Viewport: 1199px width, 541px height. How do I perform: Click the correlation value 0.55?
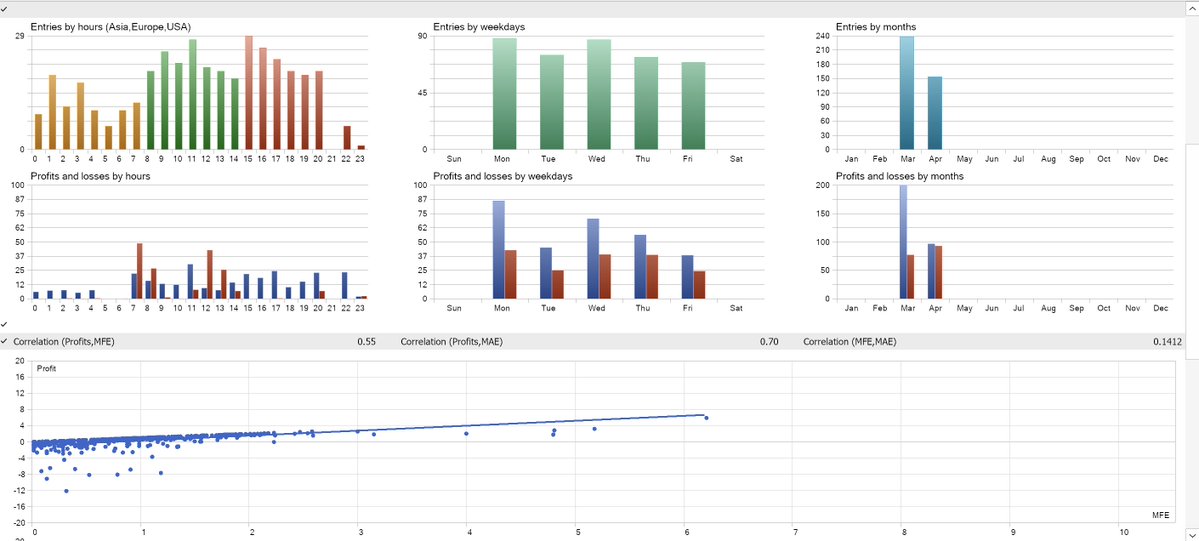click(366, 341)
